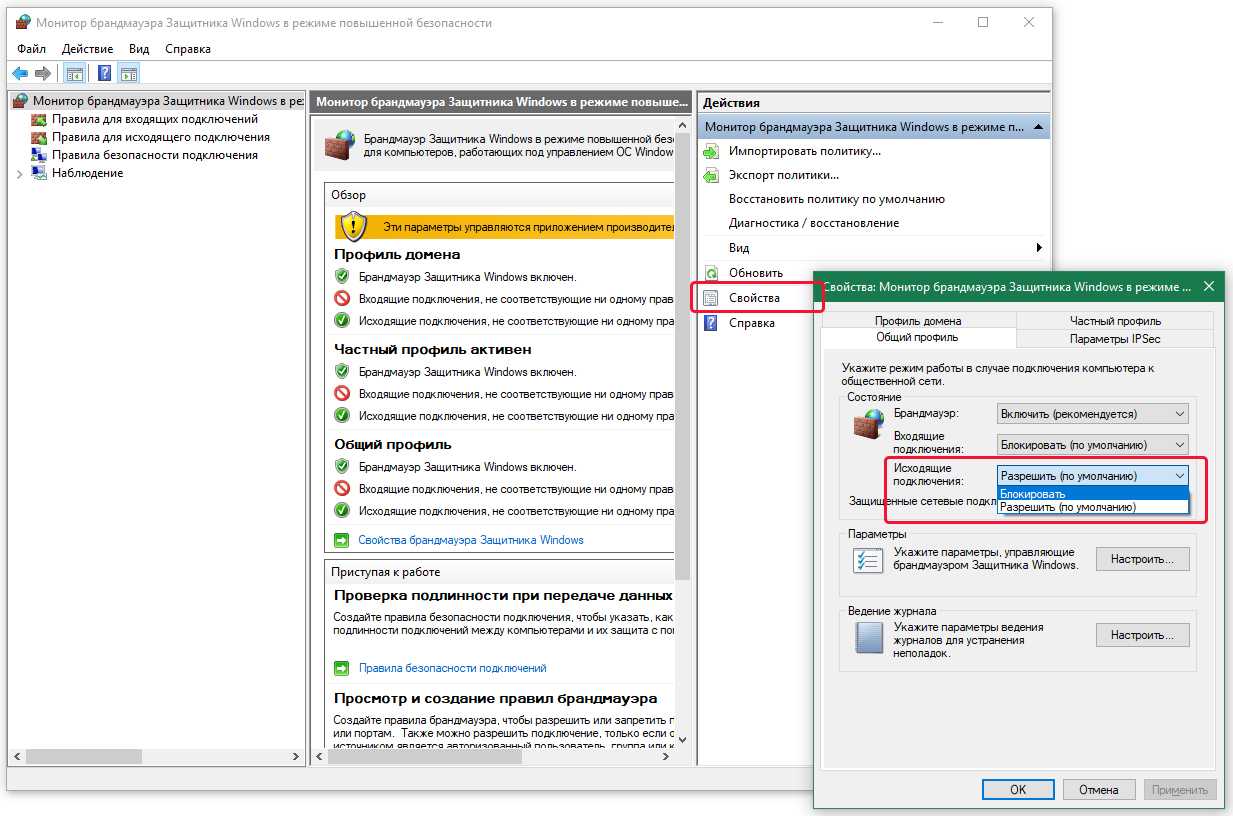The width and height of the screenshot is (1233, 816).
Task: Click the Отмена button
Action: pyautogui.click(x=1098, y=789)
